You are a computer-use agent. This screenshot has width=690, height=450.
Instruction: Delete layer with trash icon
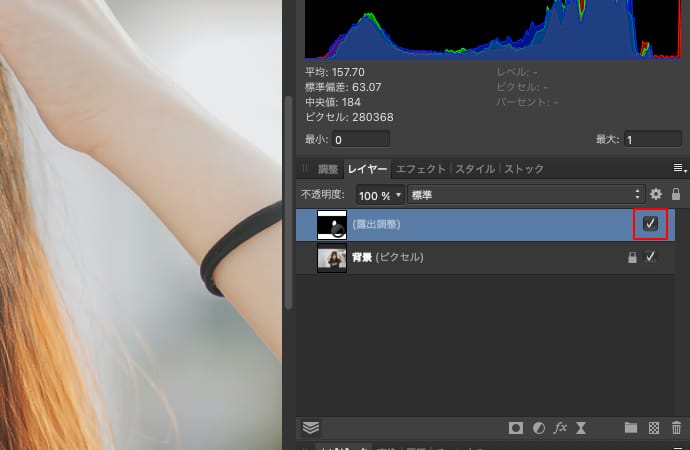676,428
